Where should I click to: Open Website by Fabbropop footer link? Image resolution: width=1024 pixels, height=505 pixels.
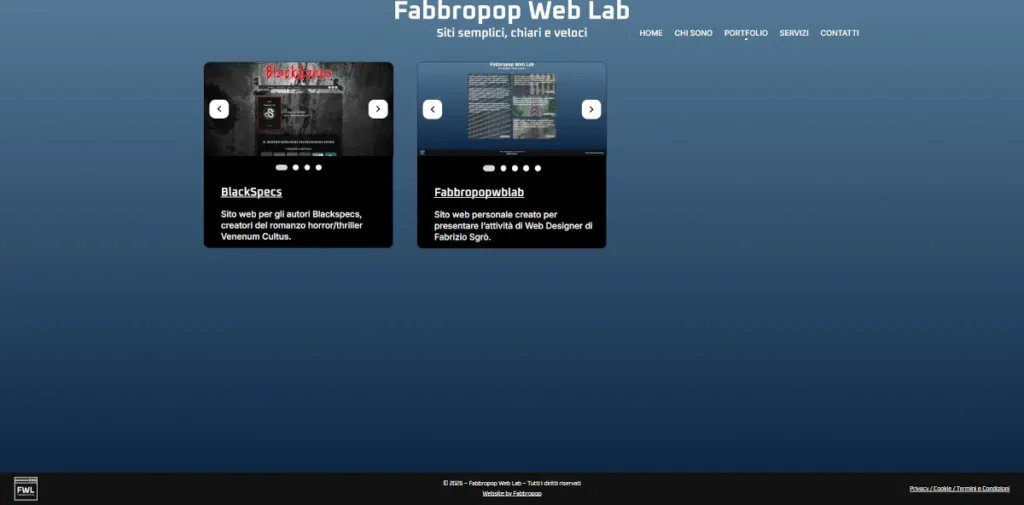(x=512, y=493)
